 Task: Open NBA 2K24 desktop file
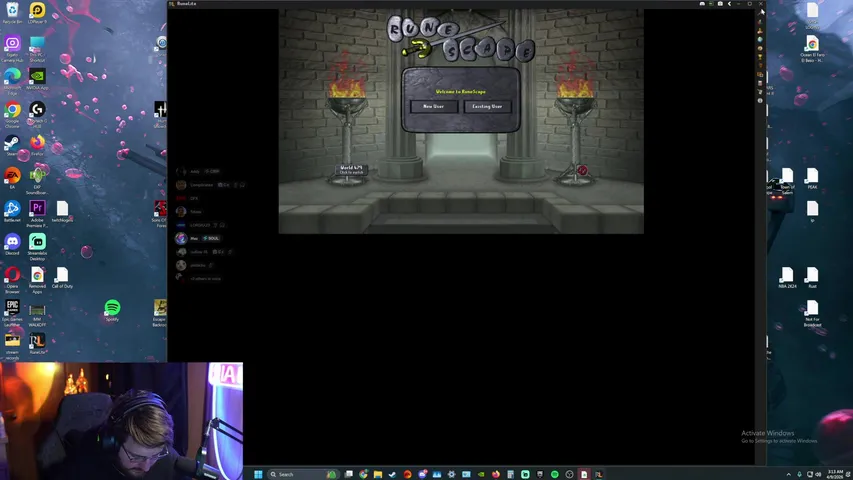pyautogui.click(x=787, y=278)
